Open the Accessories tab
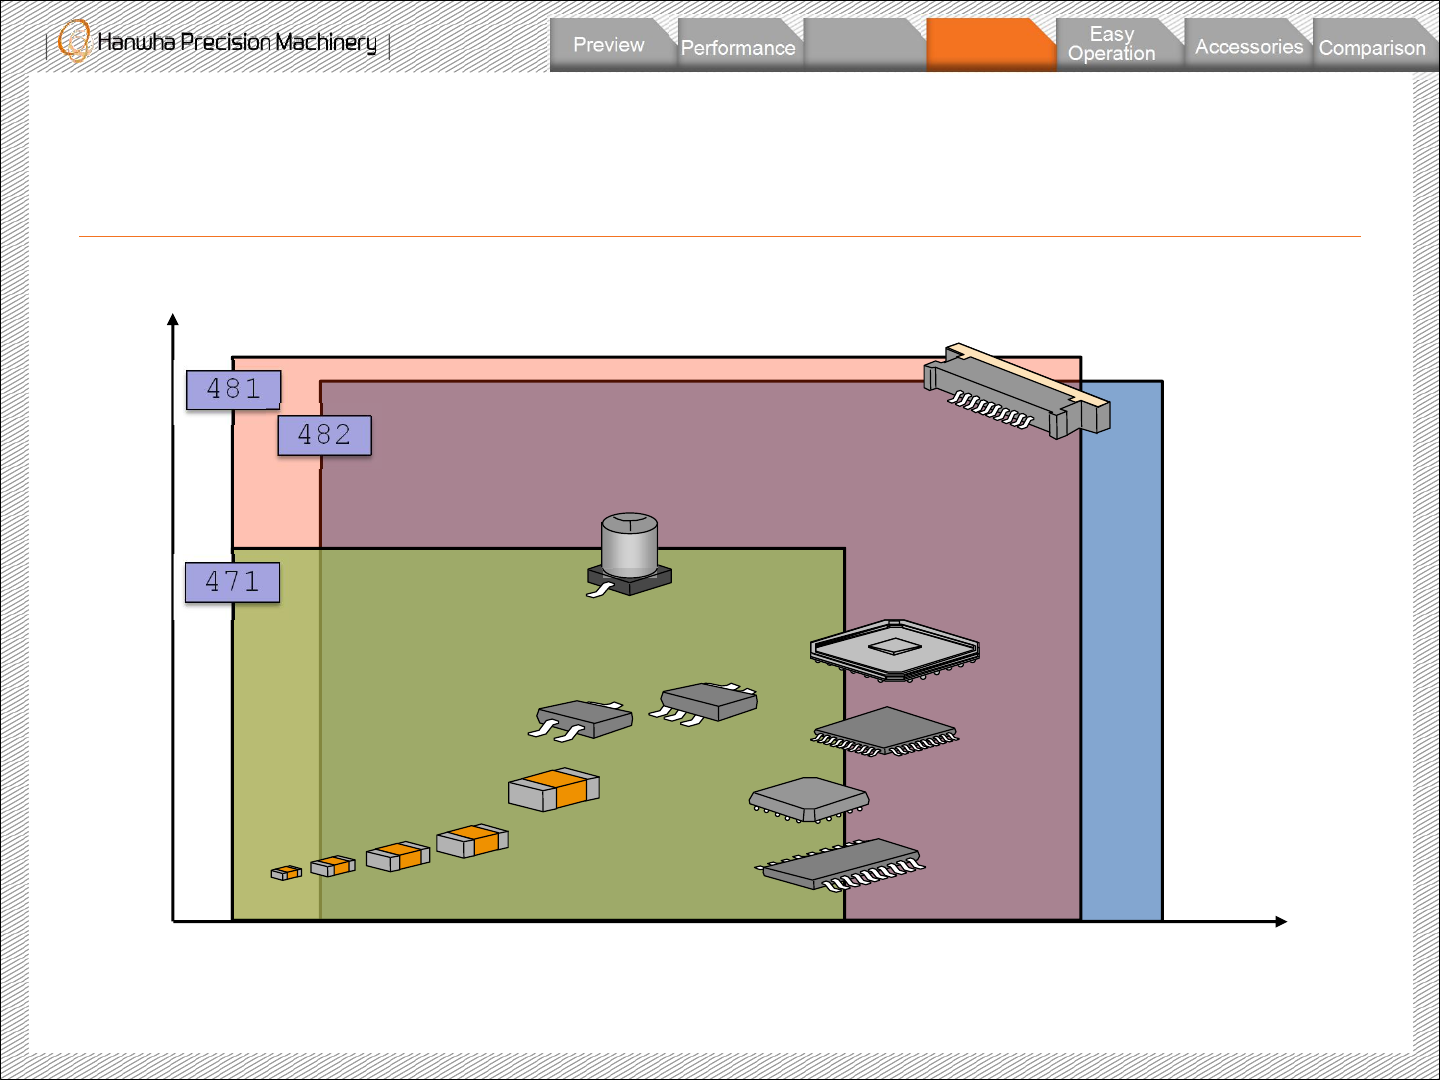 point(1249,45)
